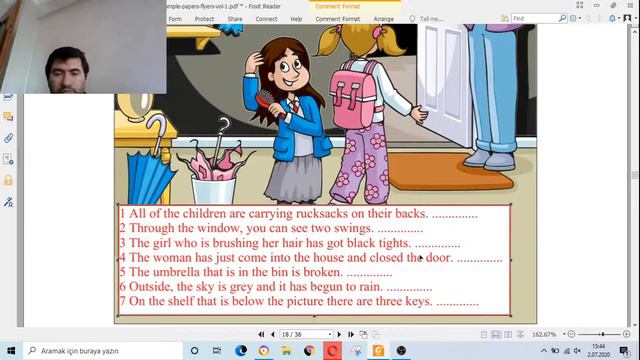
Task: Open the search folder icon beside Find
Action: tap(505, 18)
